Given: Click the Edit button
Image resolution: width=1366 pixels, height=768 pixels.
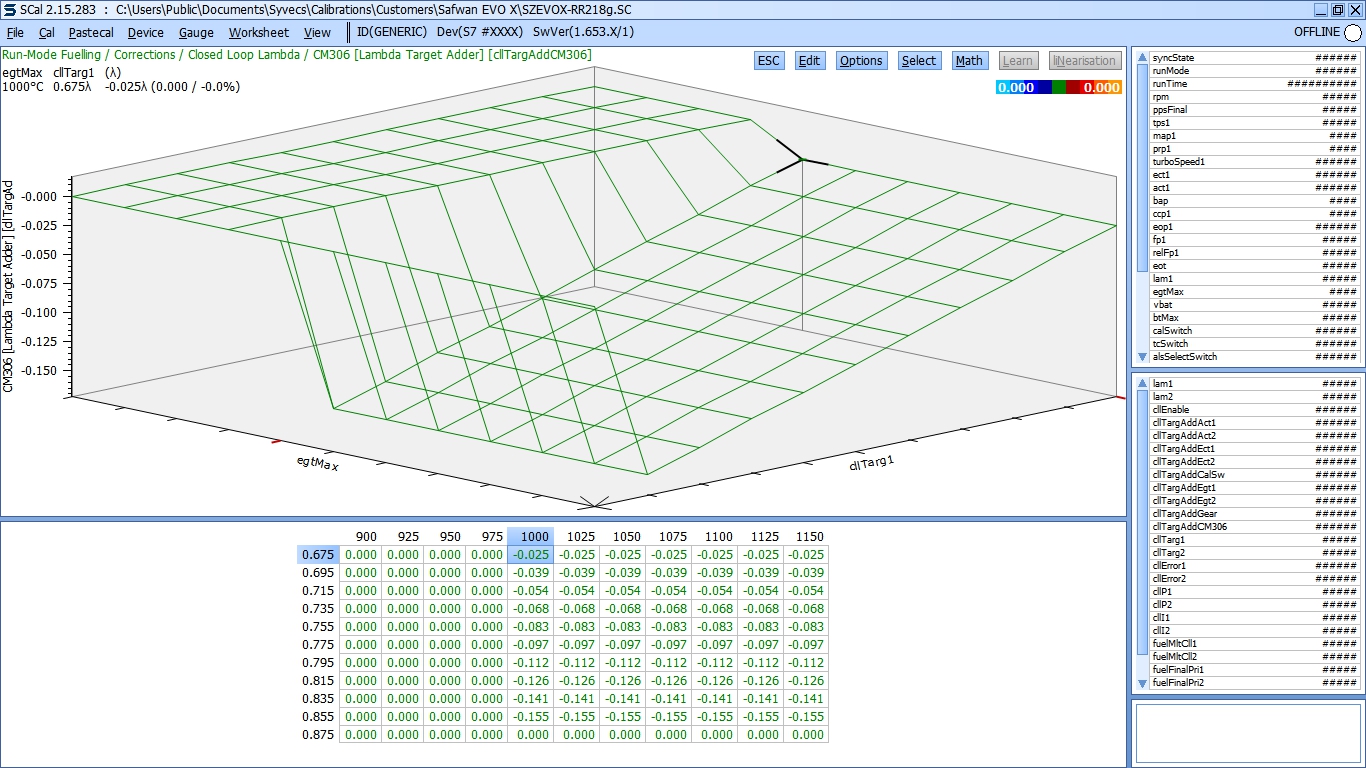Looking at the screenshot, I should pyautogui.click(x=809, y=60).
